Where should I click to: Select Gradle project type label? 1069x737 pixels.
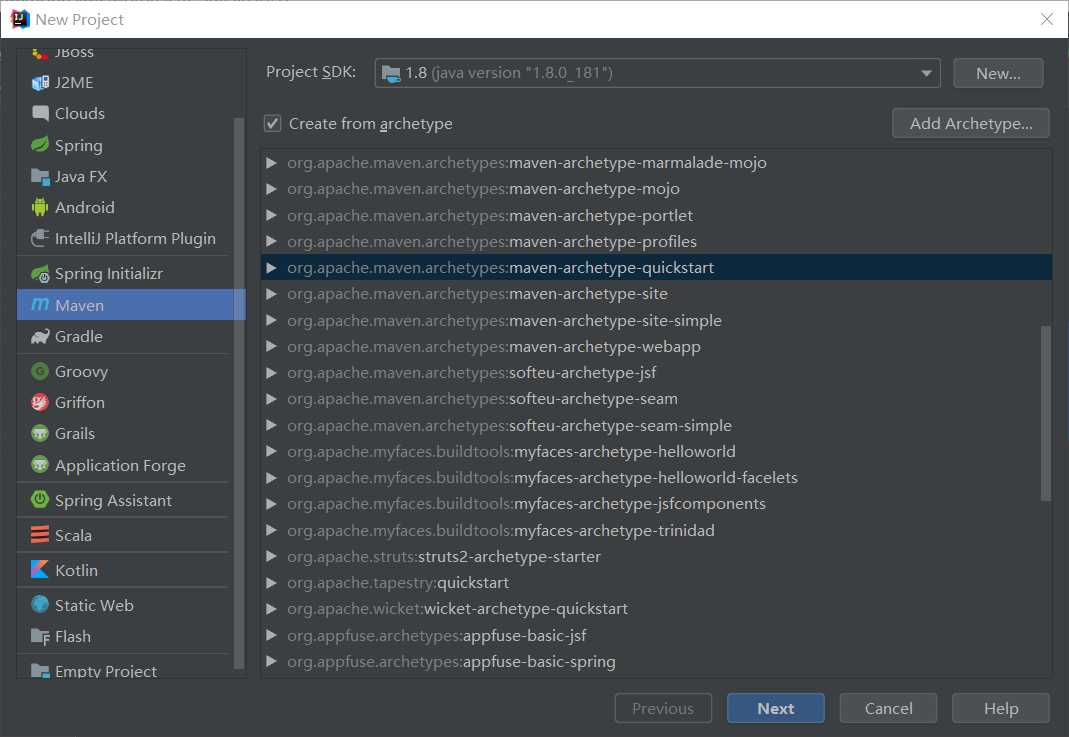coord(79,337)
